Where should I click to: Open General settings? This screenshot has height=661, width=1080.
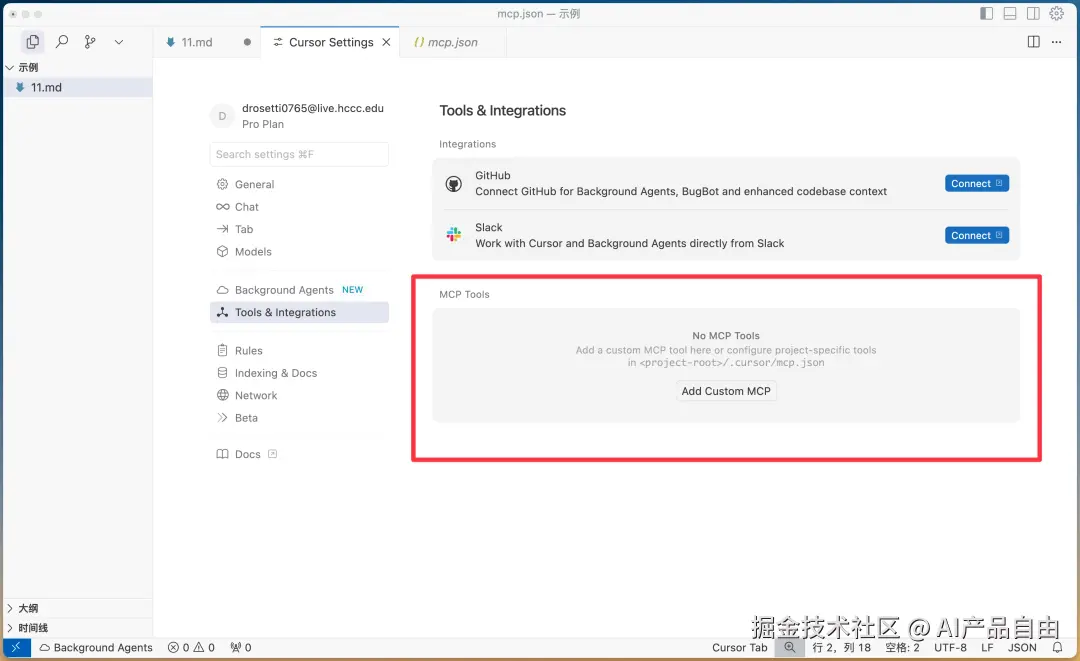point(299,185)
